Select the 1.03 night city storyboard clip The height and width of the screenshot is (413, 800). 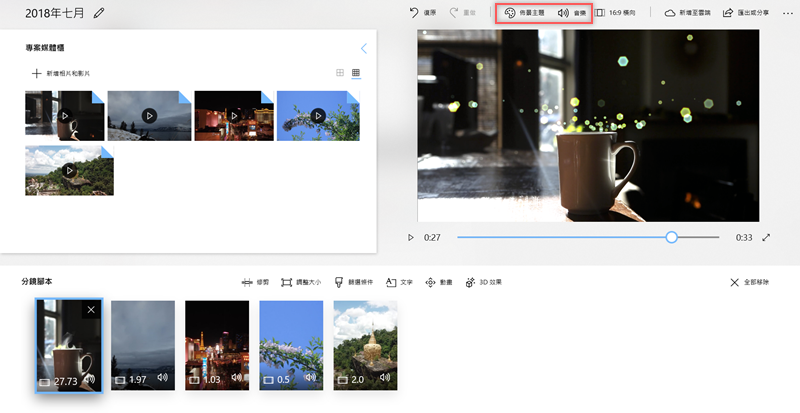217,346
